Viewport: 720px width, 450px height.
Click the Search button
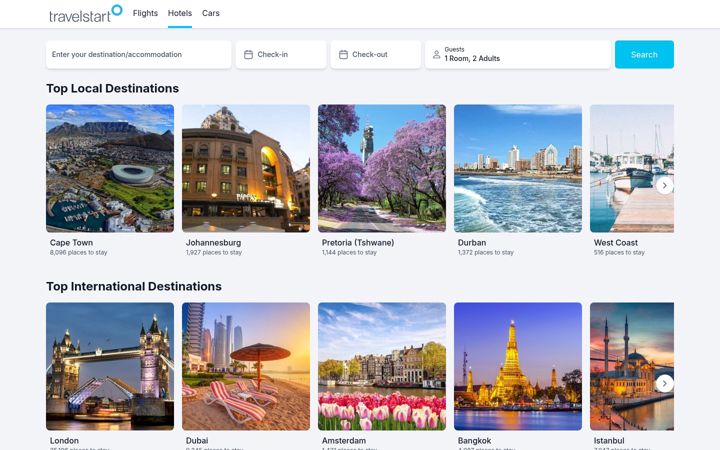pyautogui.click(x=644, y=55)
